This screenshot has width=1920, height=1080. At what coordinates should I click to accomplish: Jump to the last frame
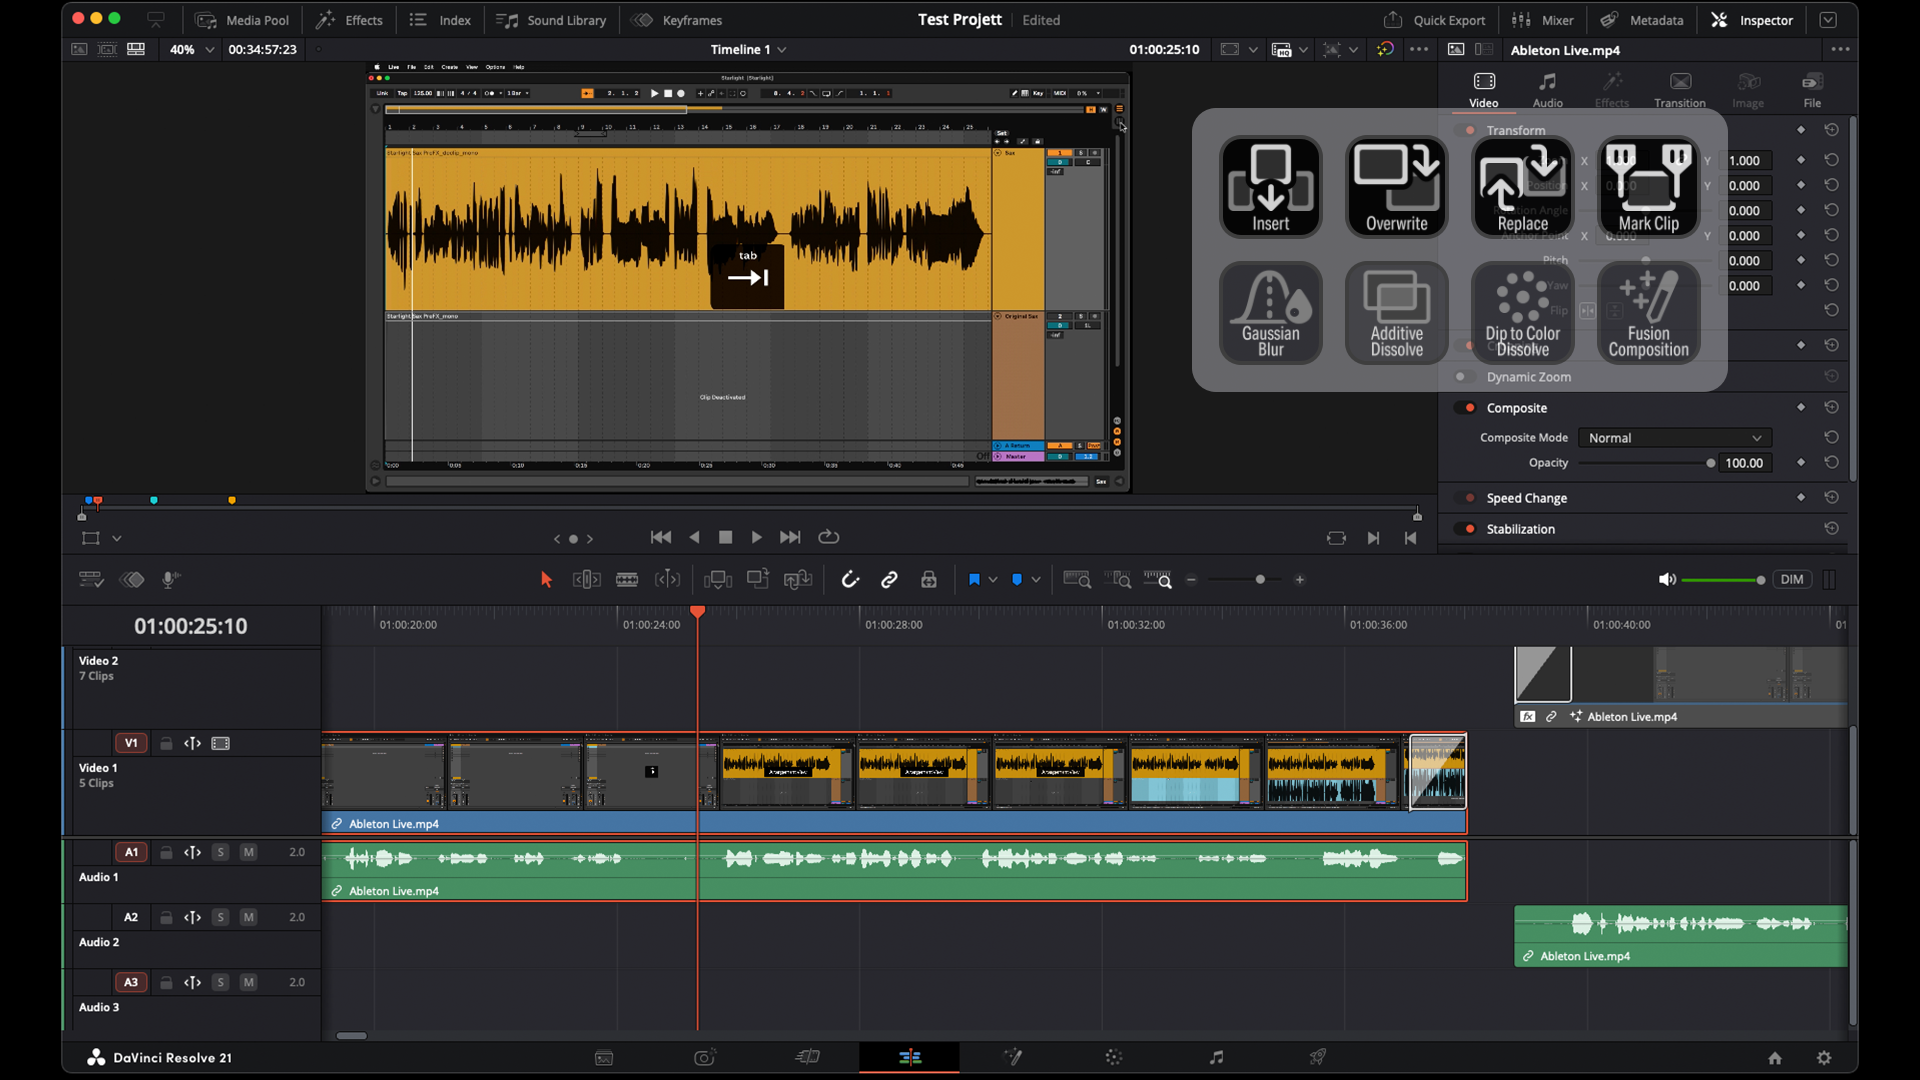790,538
